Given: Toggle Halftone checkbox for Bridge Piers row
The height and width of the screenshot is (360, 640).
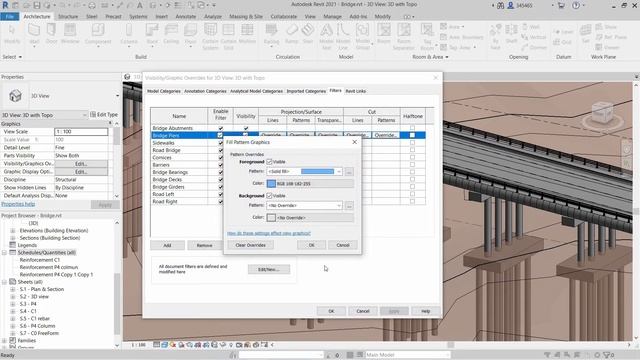Looking at the screenshot, I should tap(412, 135).
